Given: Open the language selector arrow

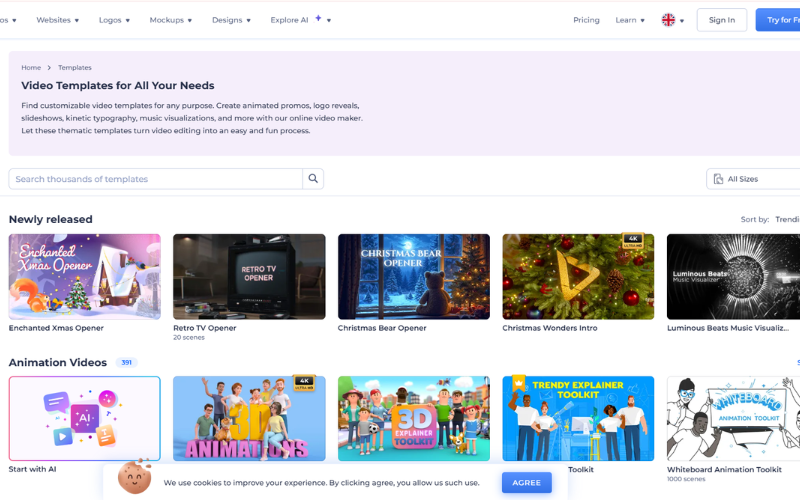Looking at the screenshot, I should click(682, 21).
